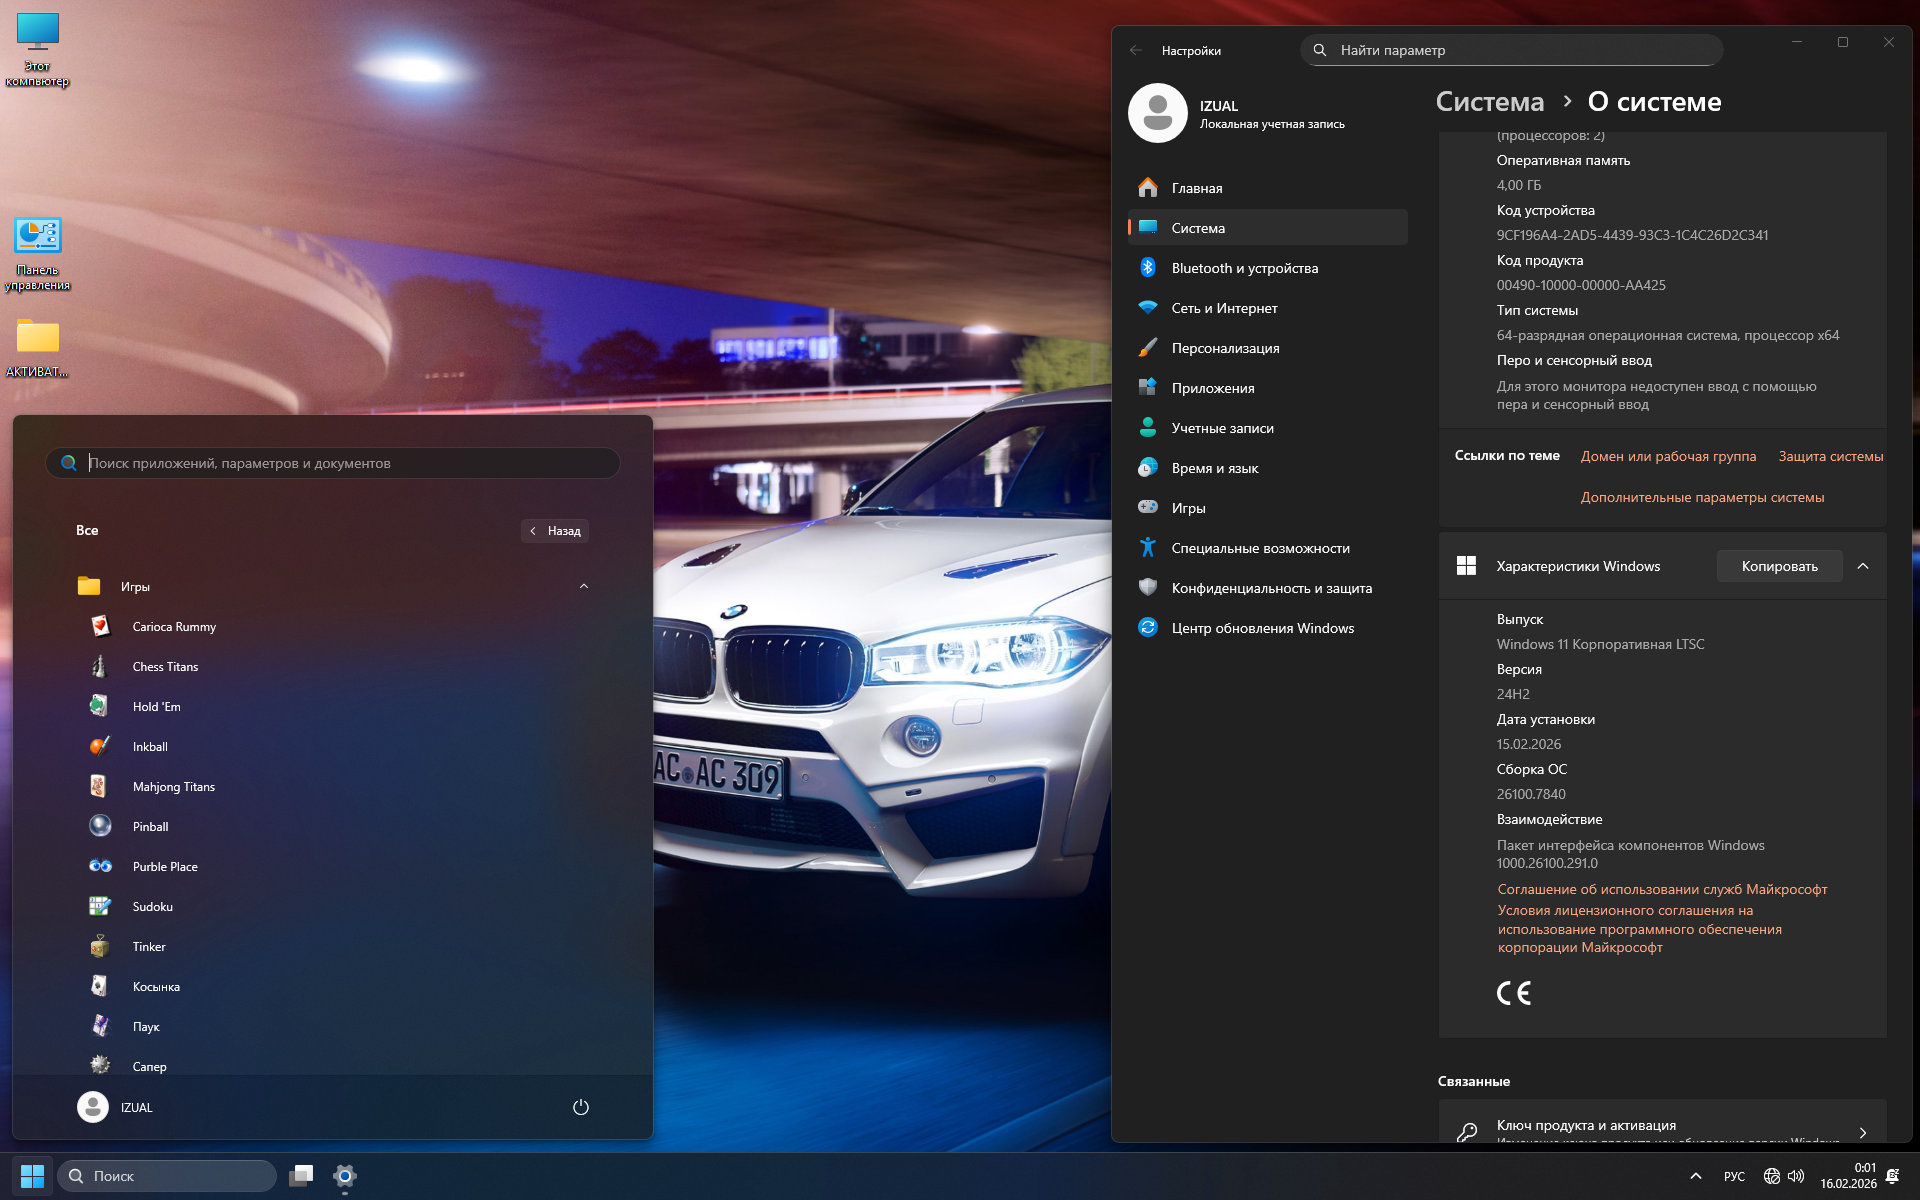The image size is (1920, 1200).
Task: Click the Назад button in start menu
Action: click(x=555, y=531)
